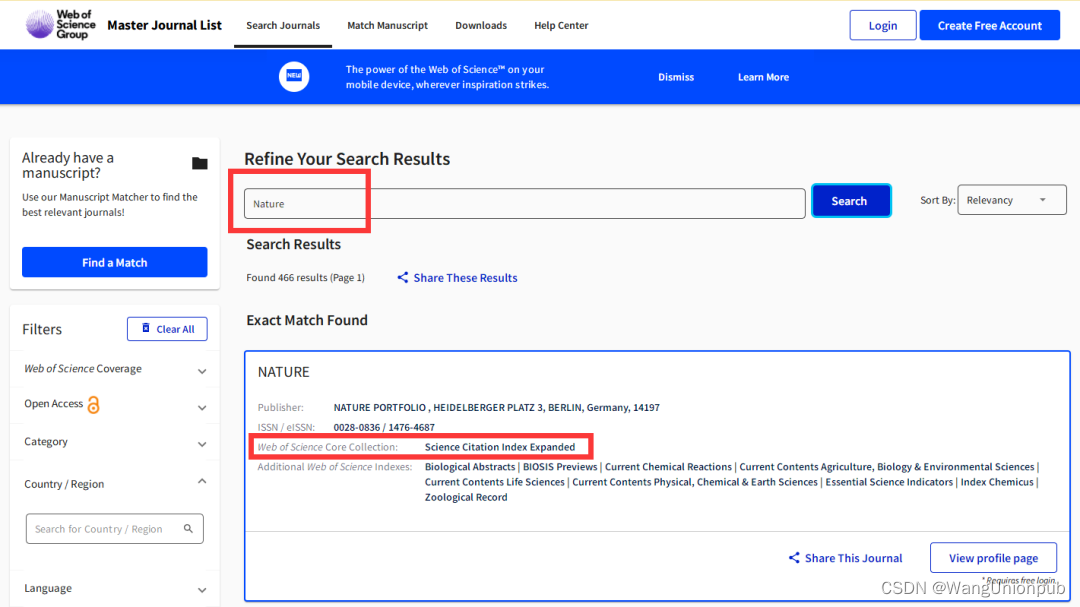Dismiss the mobile app banner
Viewport: 1080px width, 607px height.
tap(676, 77)
